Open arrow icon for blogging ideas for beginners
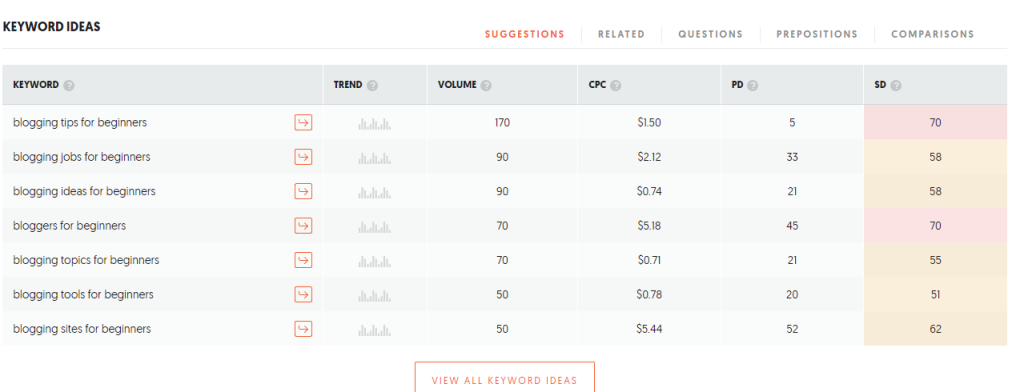This screenshot has height=392, width=1024. 303,191
